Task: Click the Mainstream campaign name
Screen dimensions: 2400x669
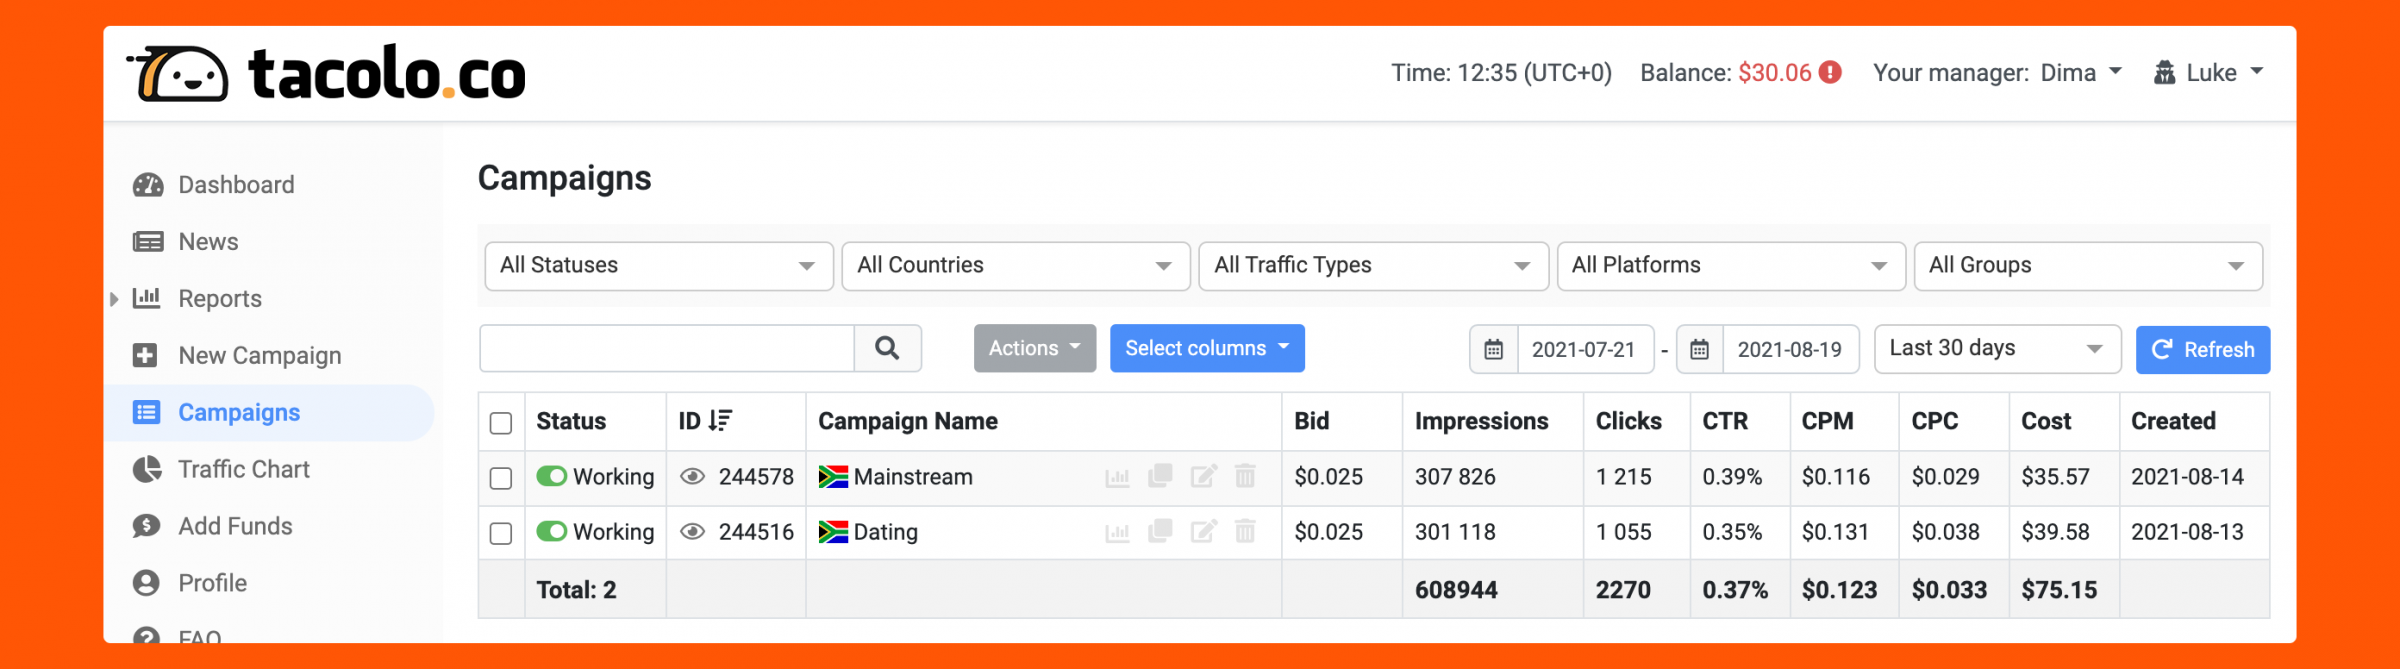Action: point(913,477)
